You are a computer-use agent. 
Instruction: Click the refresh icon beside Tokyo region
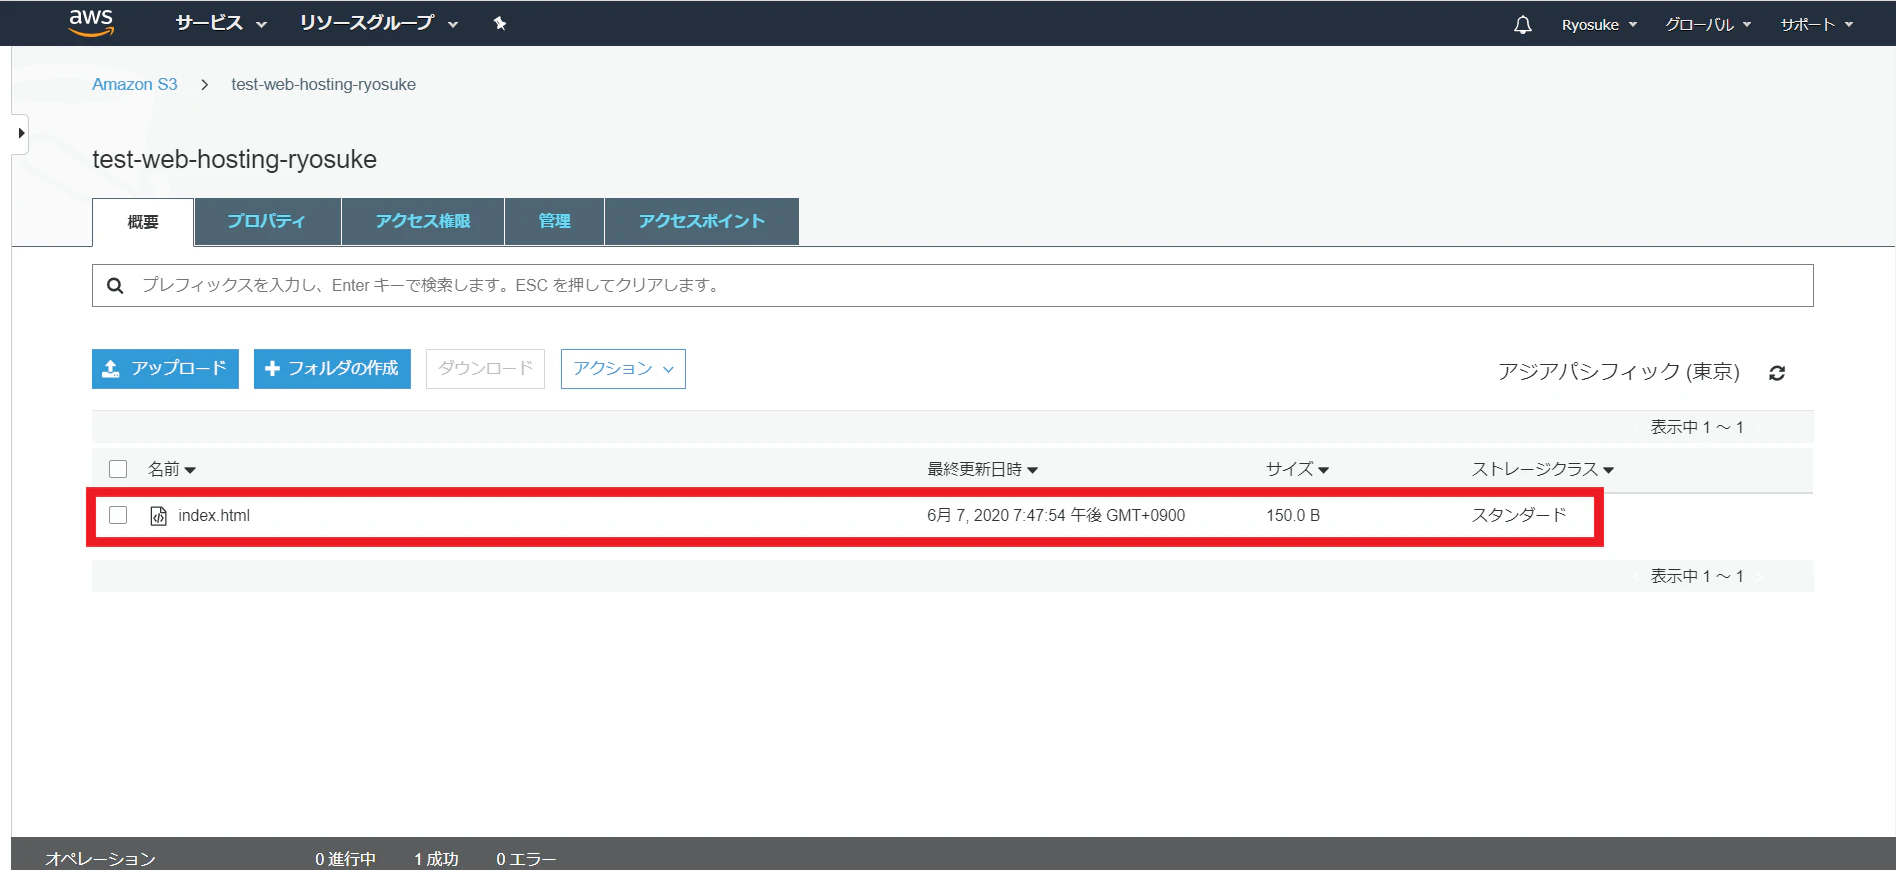click(1777, 372)
